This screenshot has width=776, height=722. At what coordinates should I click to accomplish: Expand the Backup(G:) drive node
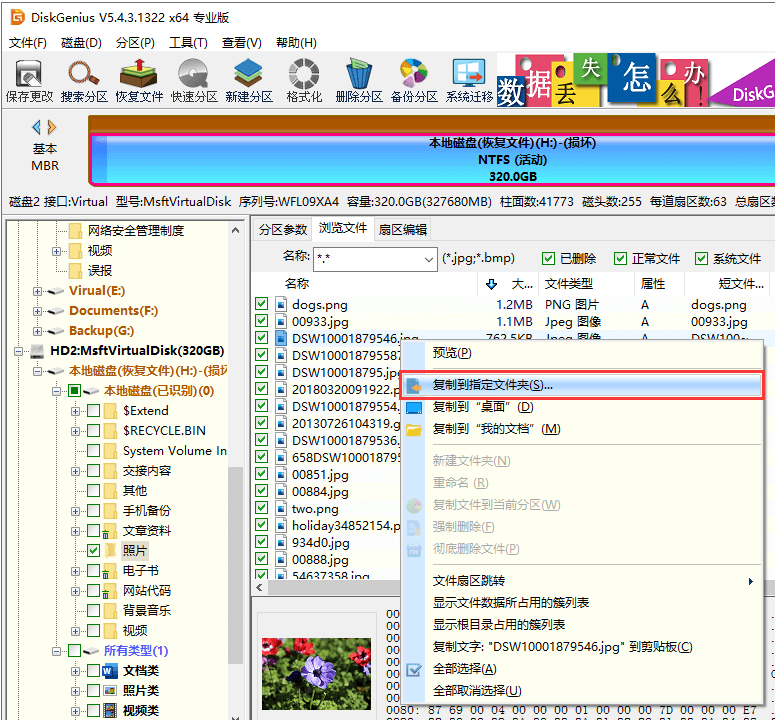click(38, 331)
